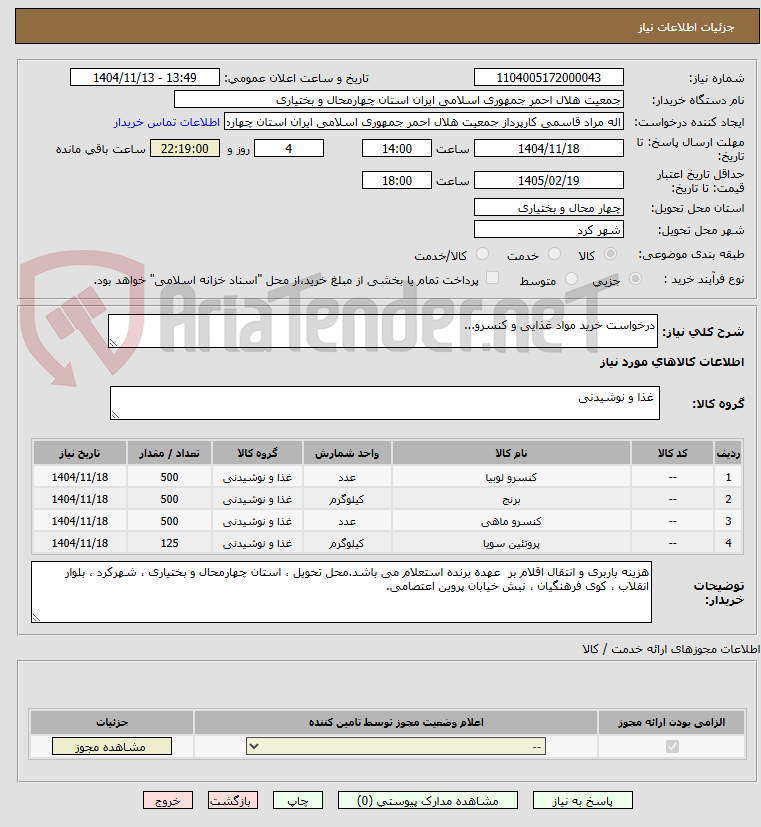Image resolution: width=761 pixels, height=827 pixels.
Task: Click the validity time 18:00 field
Action: click(397, 180)
